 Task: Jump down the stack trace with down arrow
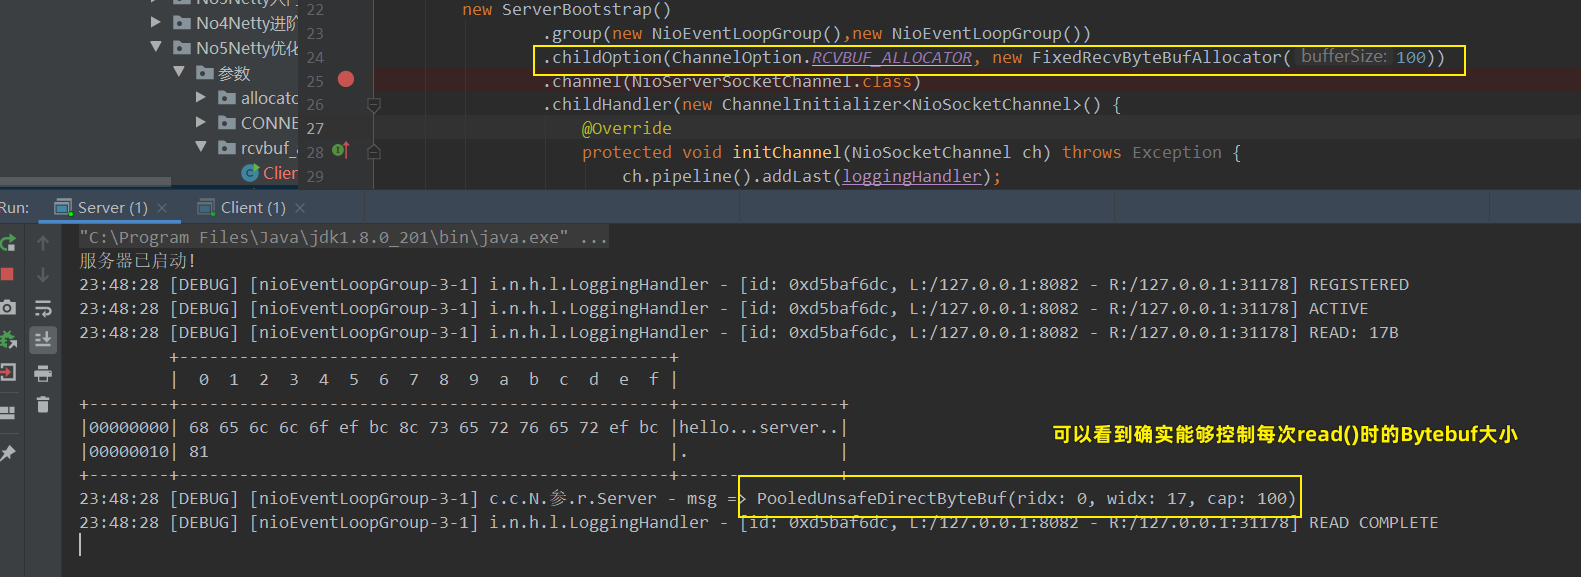[x=43, y=274]
